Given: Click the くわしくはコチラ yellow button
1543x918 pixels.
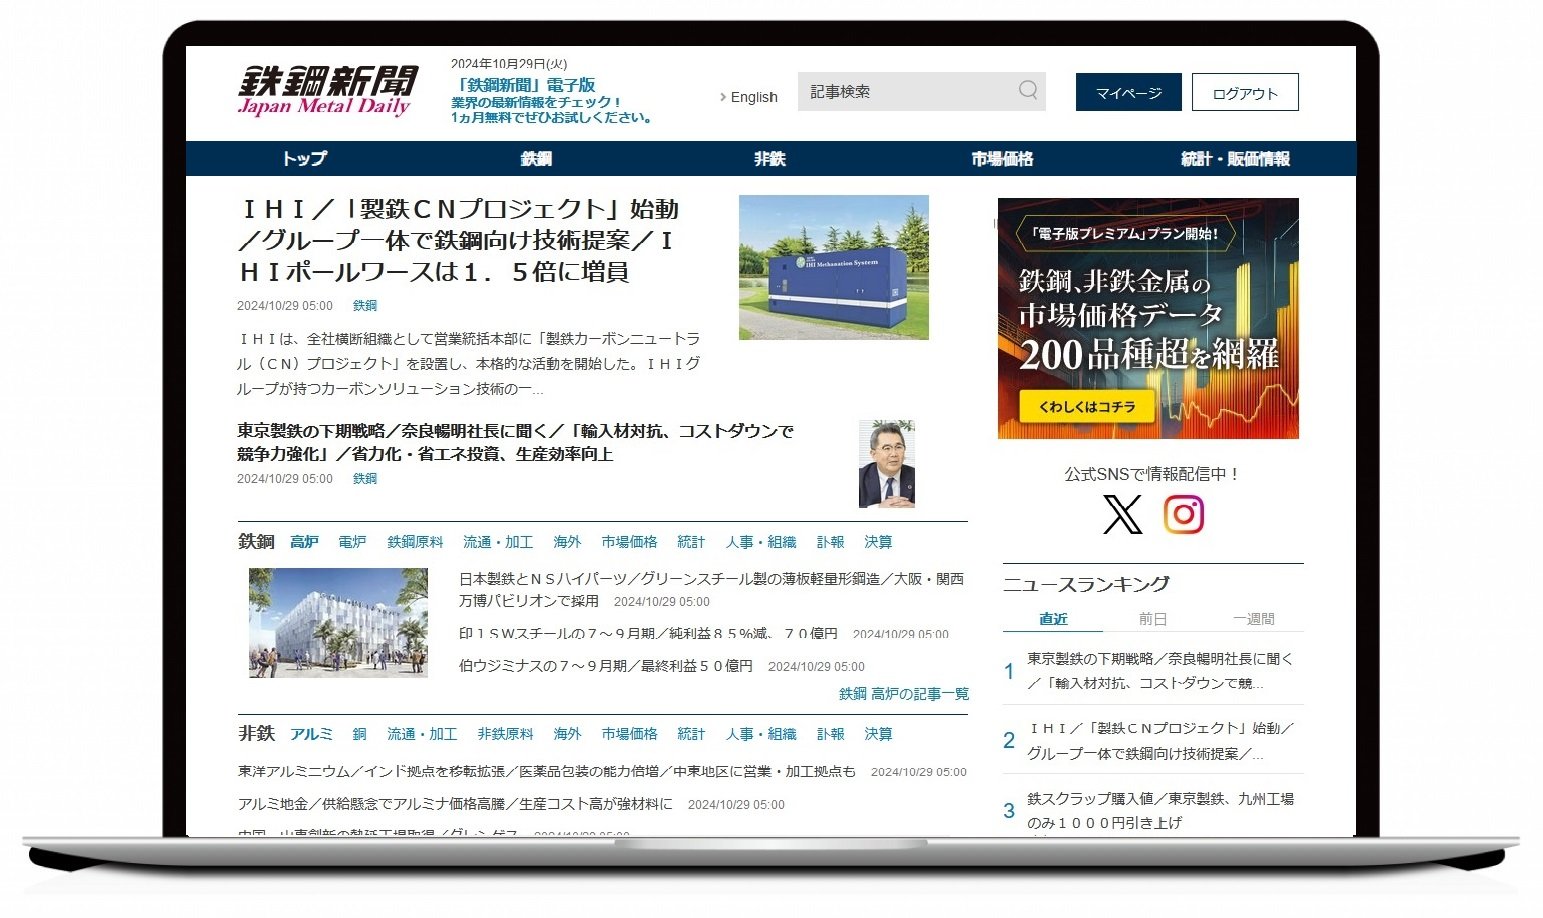Looking at the screenshot, I should 1087,406.
